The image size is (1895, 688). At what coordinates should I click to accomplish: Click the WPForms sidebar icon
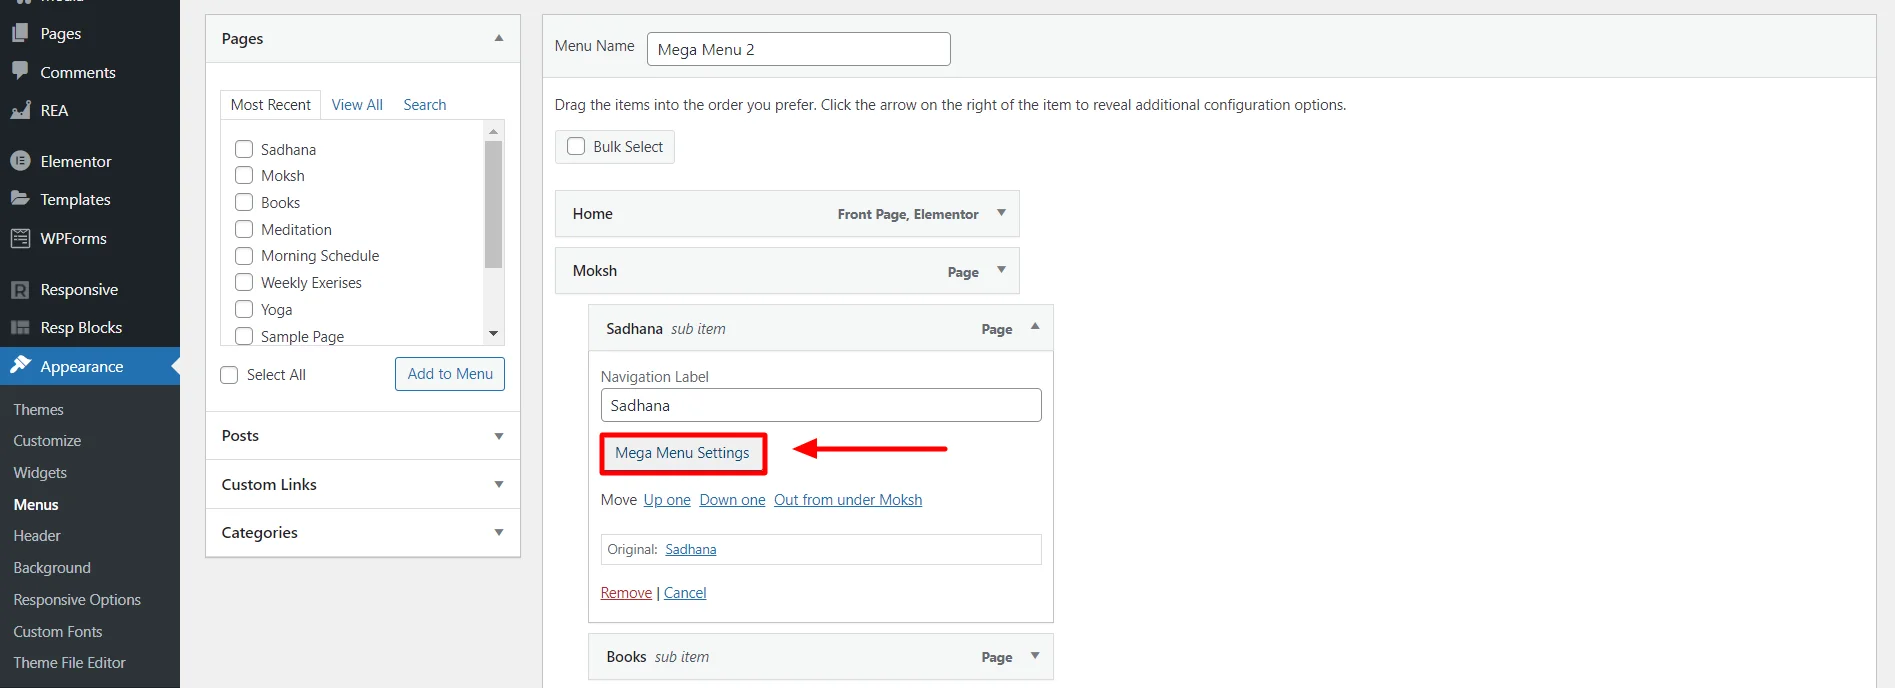(20, 238)
